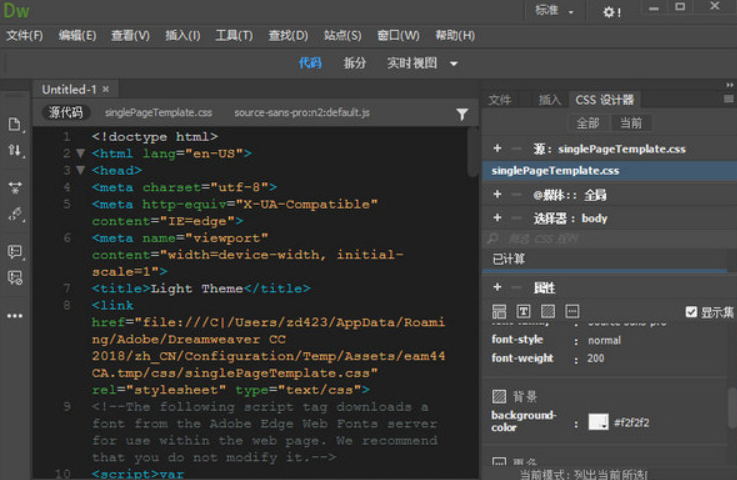737x480 pixels.
Task: Open the 站点(S) menu
Action: [x=342, y=35]
